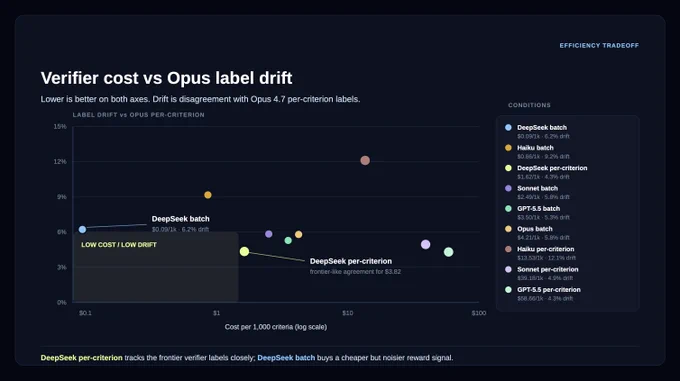Click the 'Verifier cost vs Opus label drift' title
The width and height of the screenshot is (680, 381).
coord(167,78)
